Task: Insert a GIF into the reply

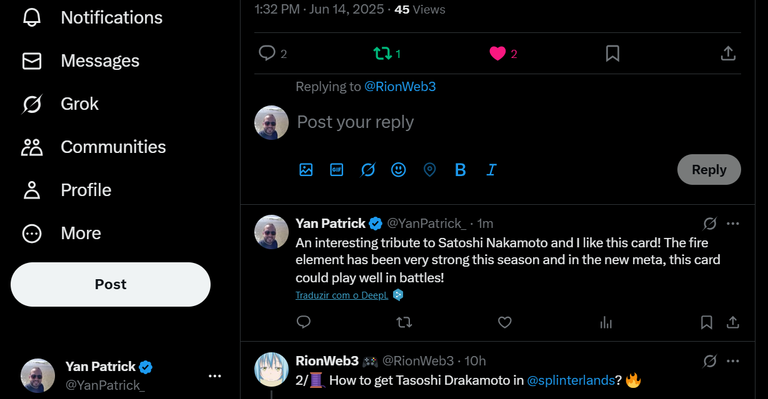Action: (336, 170)
